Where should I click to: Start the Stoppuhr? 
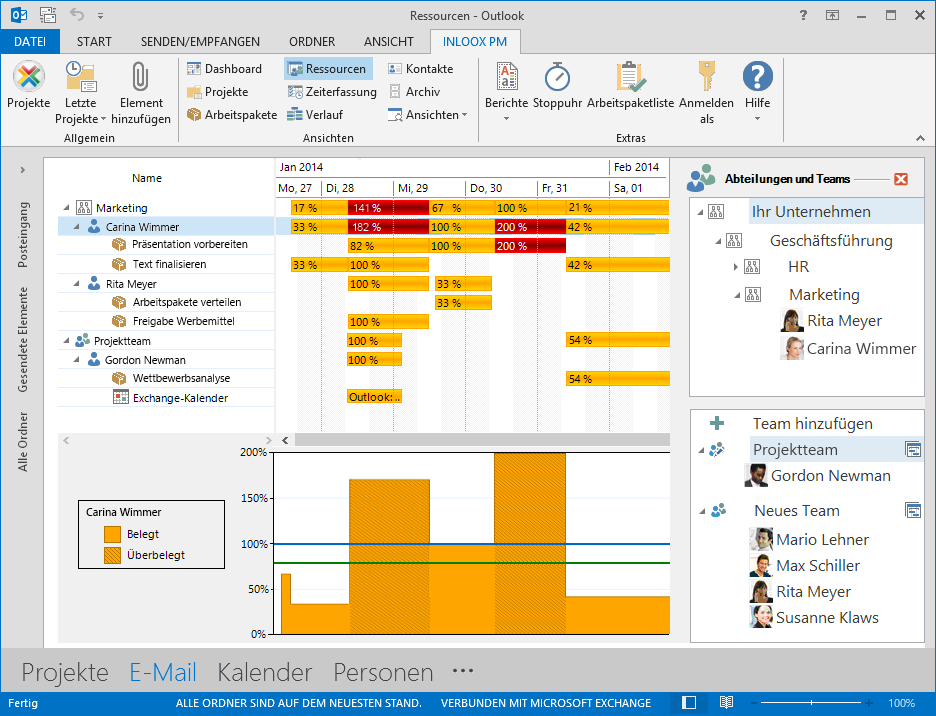(x=557, y=86)
